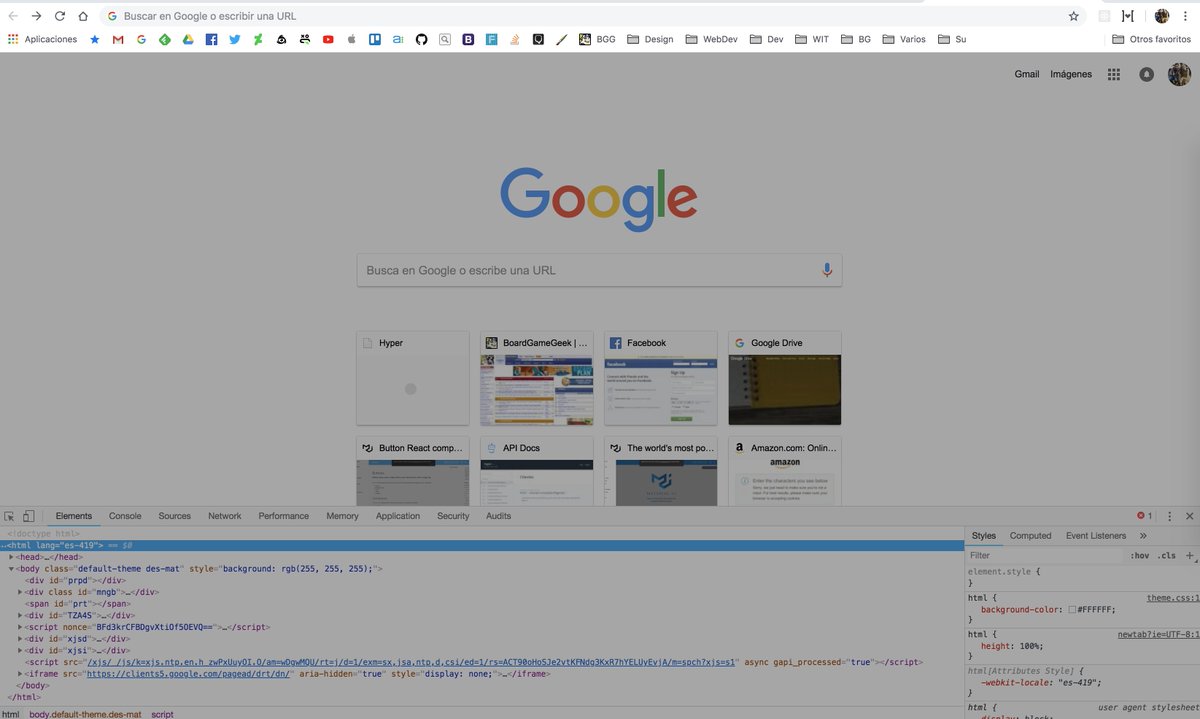The height and width of the screenshot is (719, 1200).
Task: Open the API Docs shortcut tile
Action: 537,471
